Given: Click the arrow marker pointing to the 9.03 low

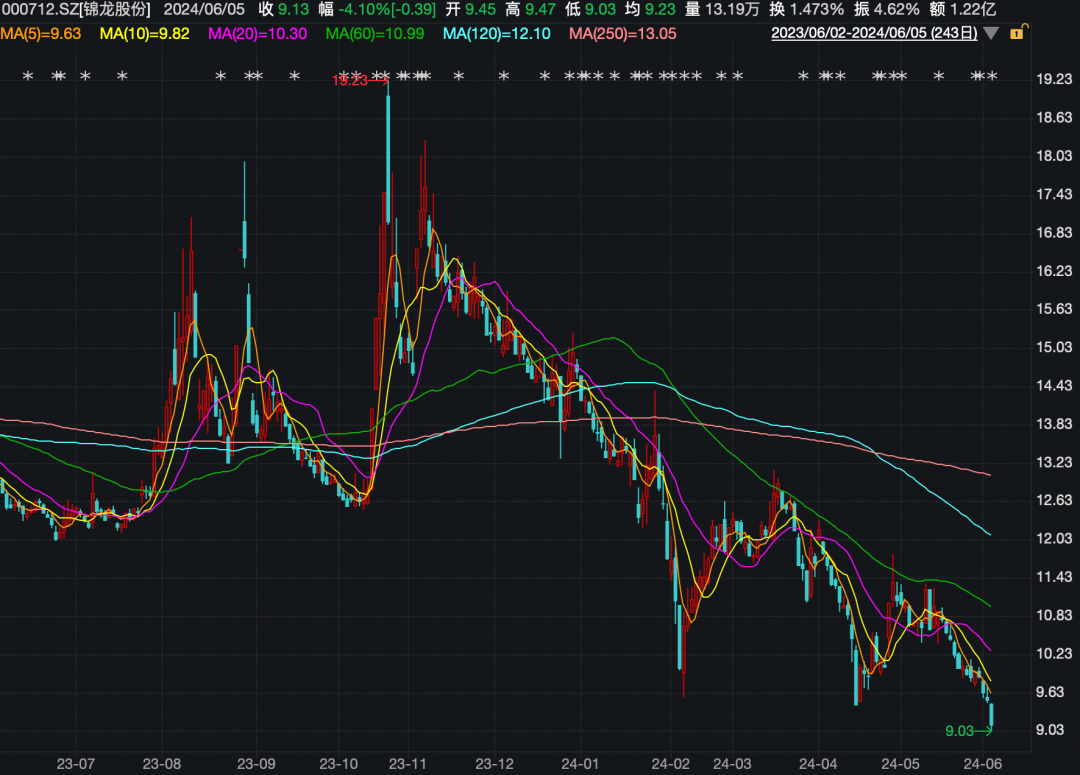Looking at the screenshot, I should coord(983,731).
